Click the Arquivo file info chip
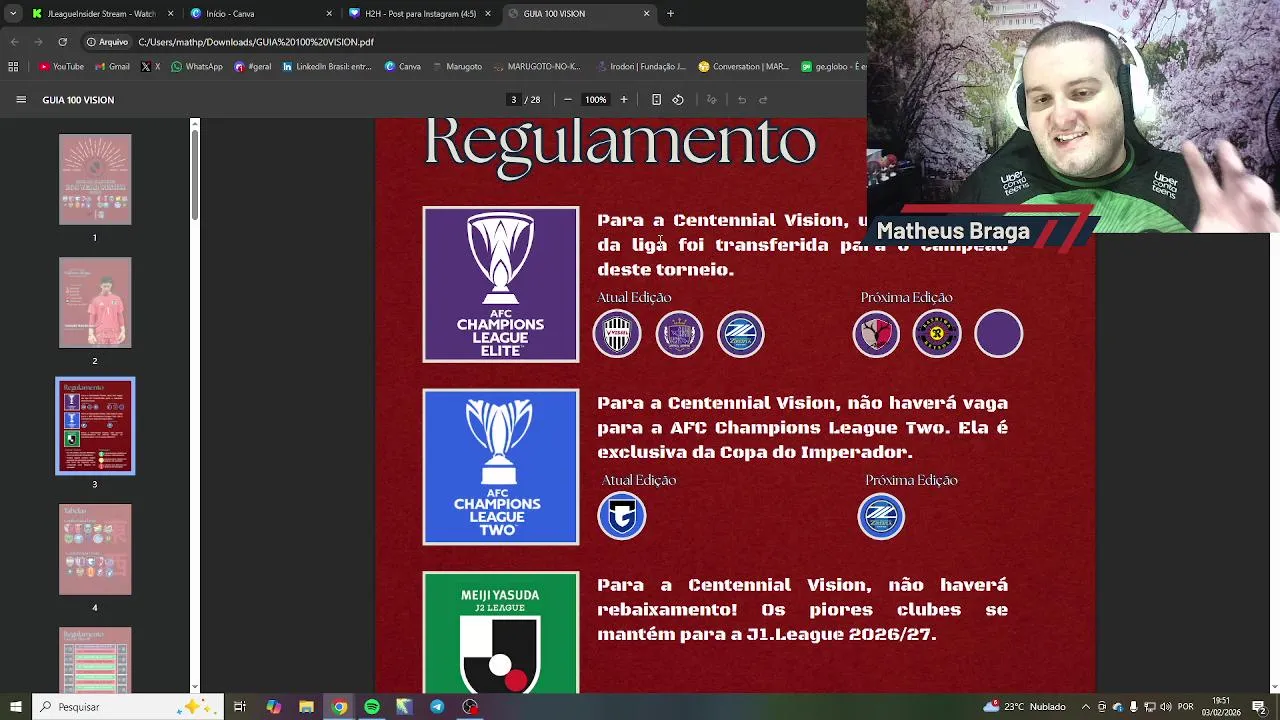This screenshot has width=1280, height=720. [107, 42]
